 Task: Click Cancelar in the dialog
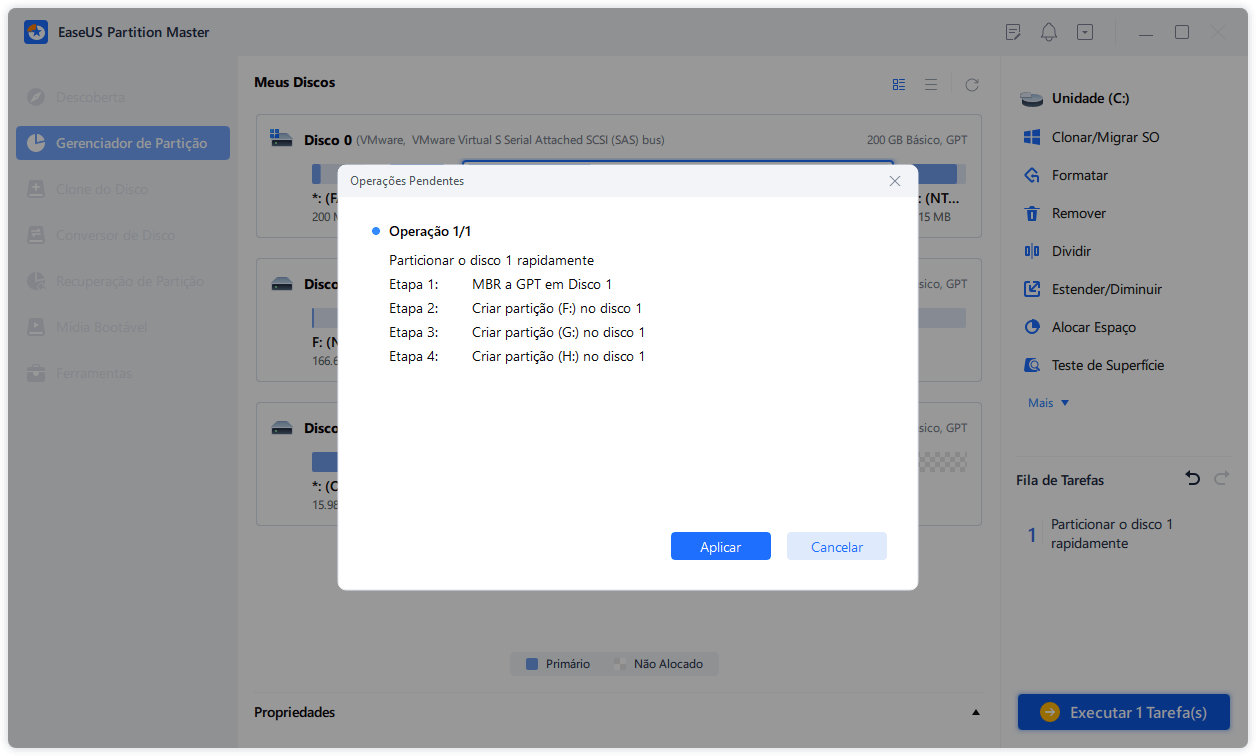point(836,547)
